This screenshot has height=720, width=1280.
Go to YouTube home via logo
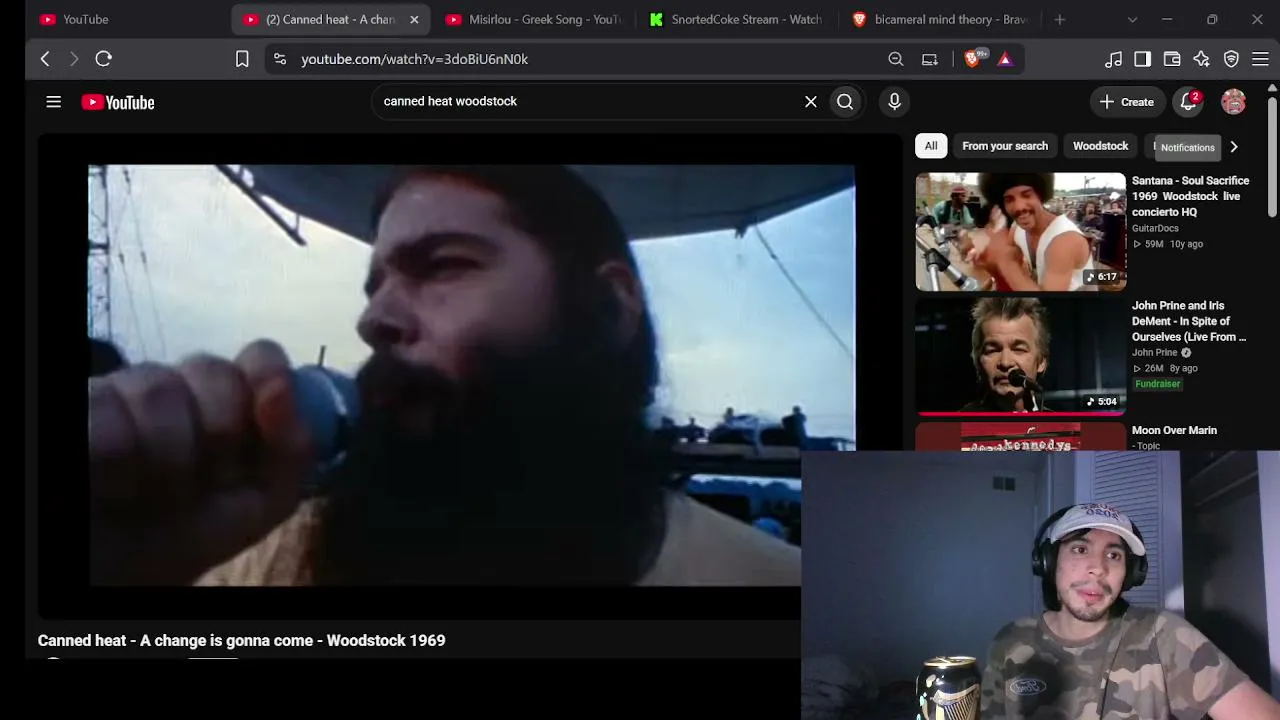[x=118, y=102]
